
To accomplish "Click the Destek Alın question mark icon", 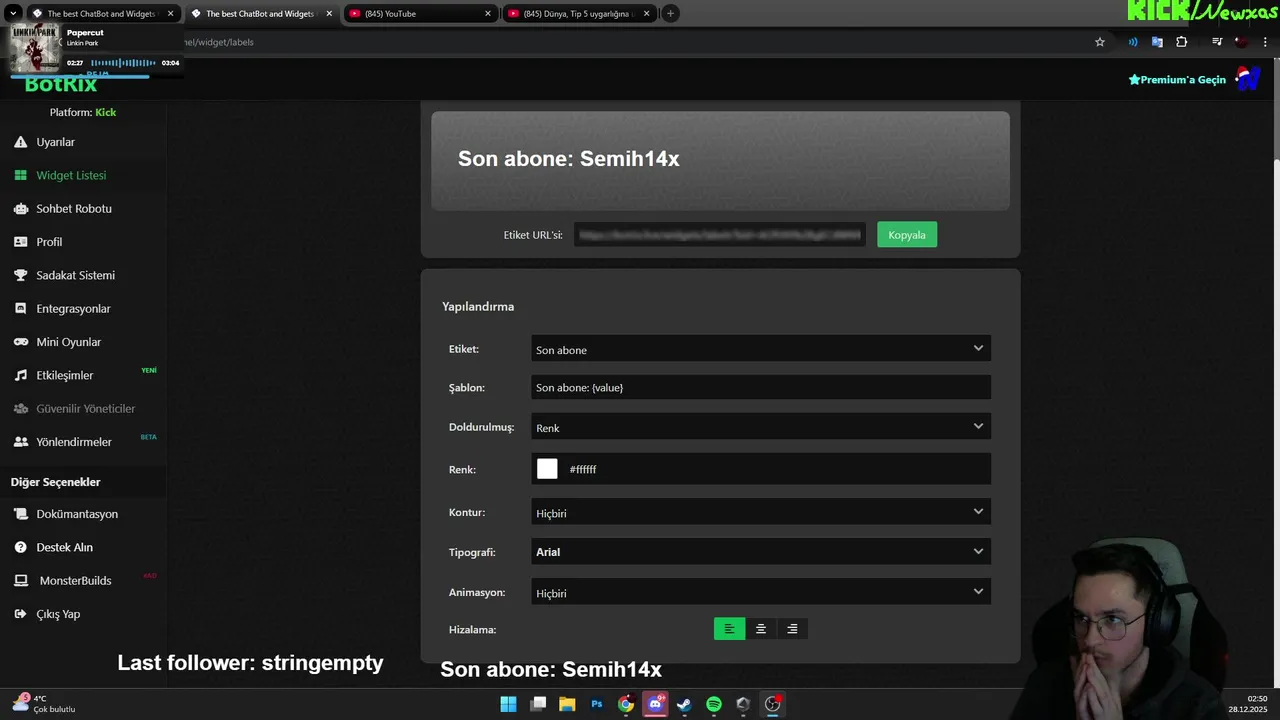I will coord(20,547).
